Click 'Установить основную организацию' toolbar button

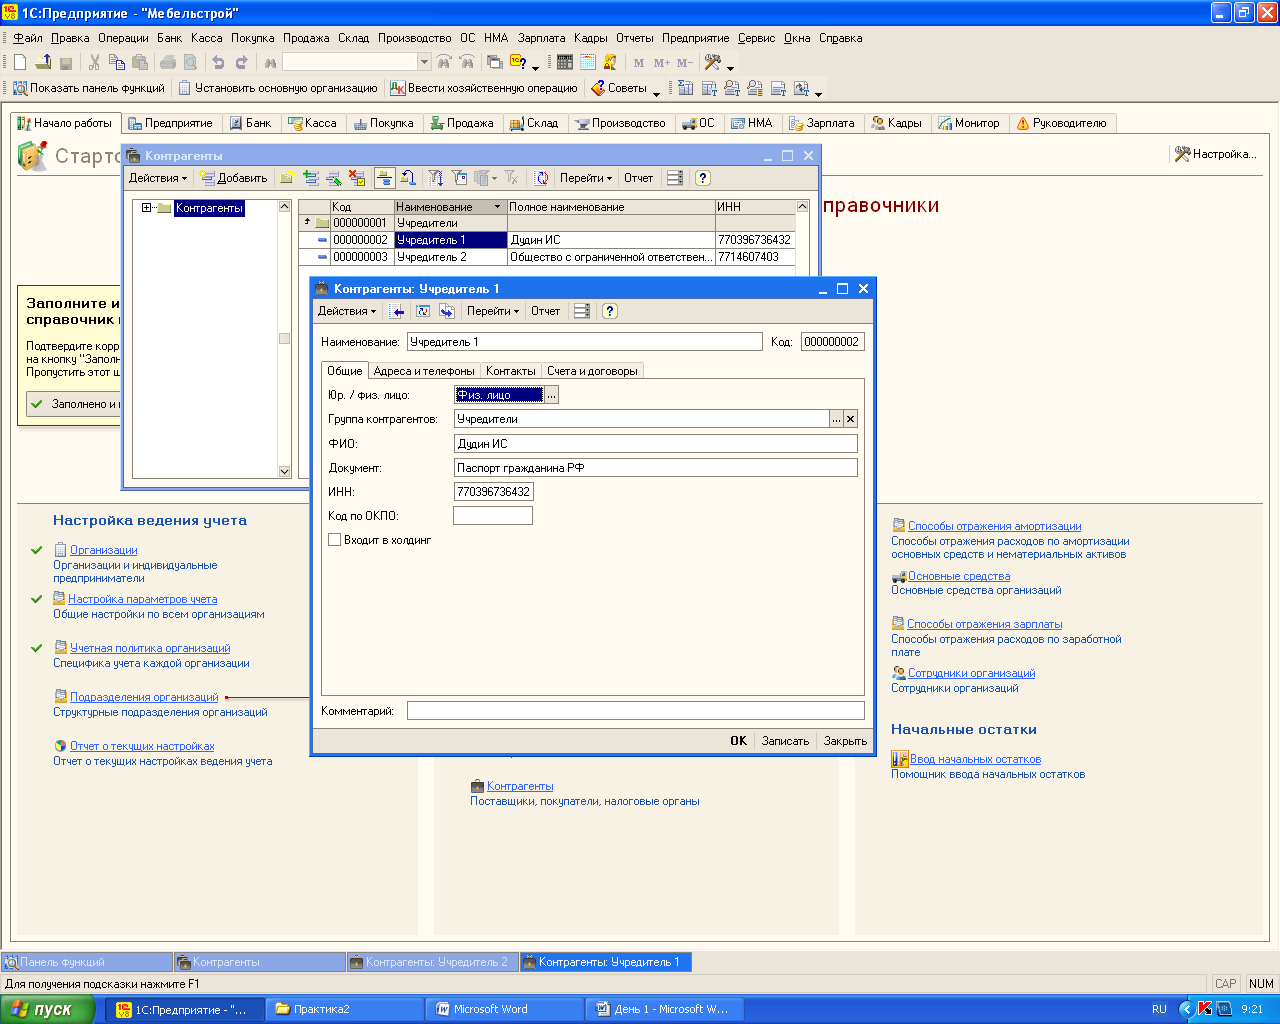(278, 88)
